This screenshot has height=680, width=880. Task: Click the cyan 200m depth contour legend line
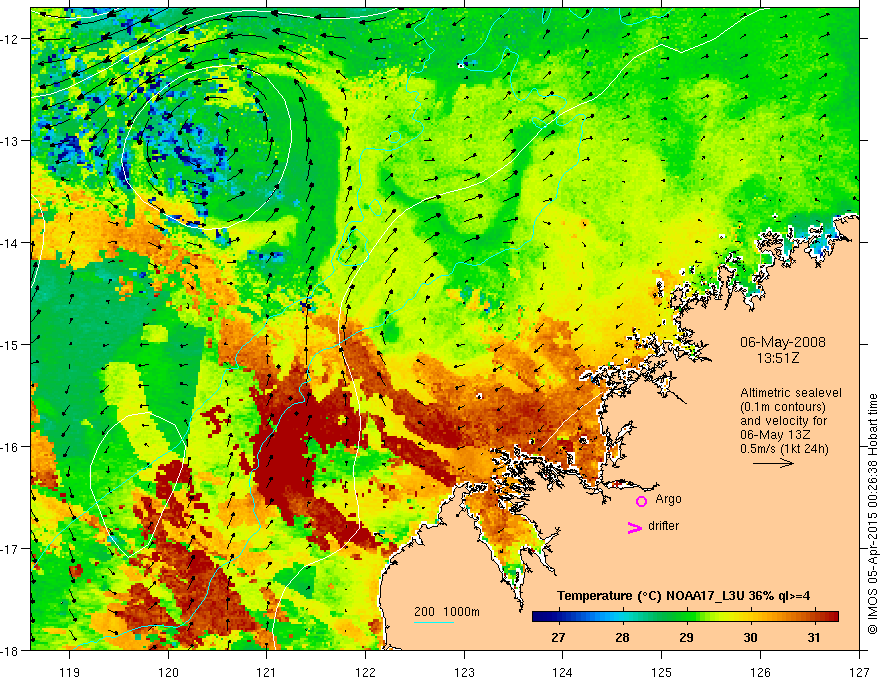tap(434, 622)
